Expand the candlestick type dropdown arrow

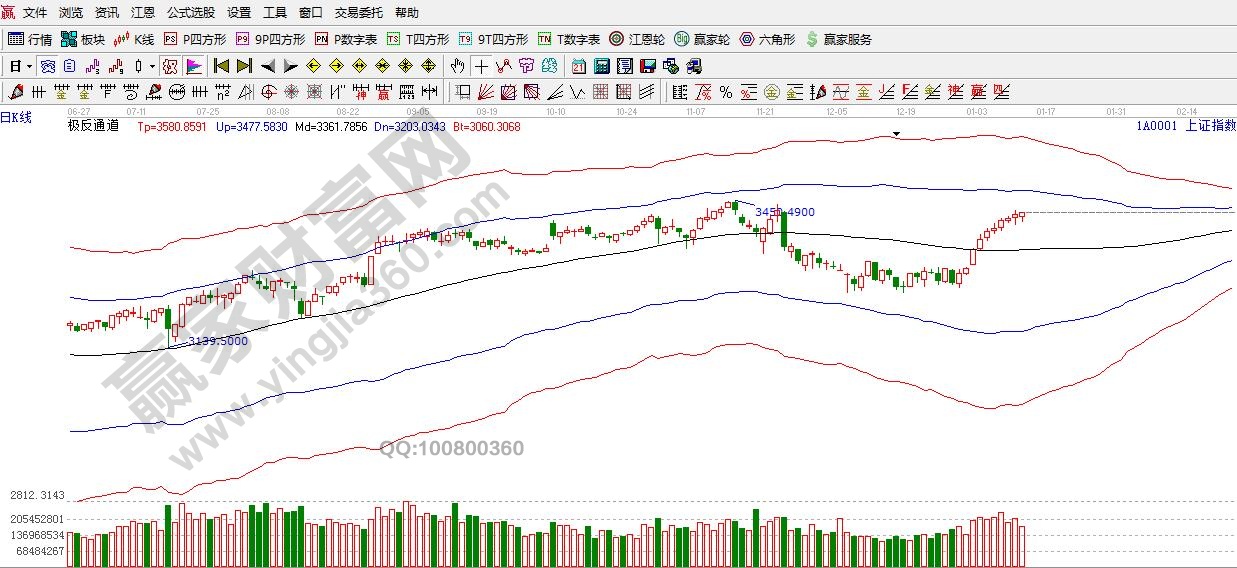click(x=152, y=67)
